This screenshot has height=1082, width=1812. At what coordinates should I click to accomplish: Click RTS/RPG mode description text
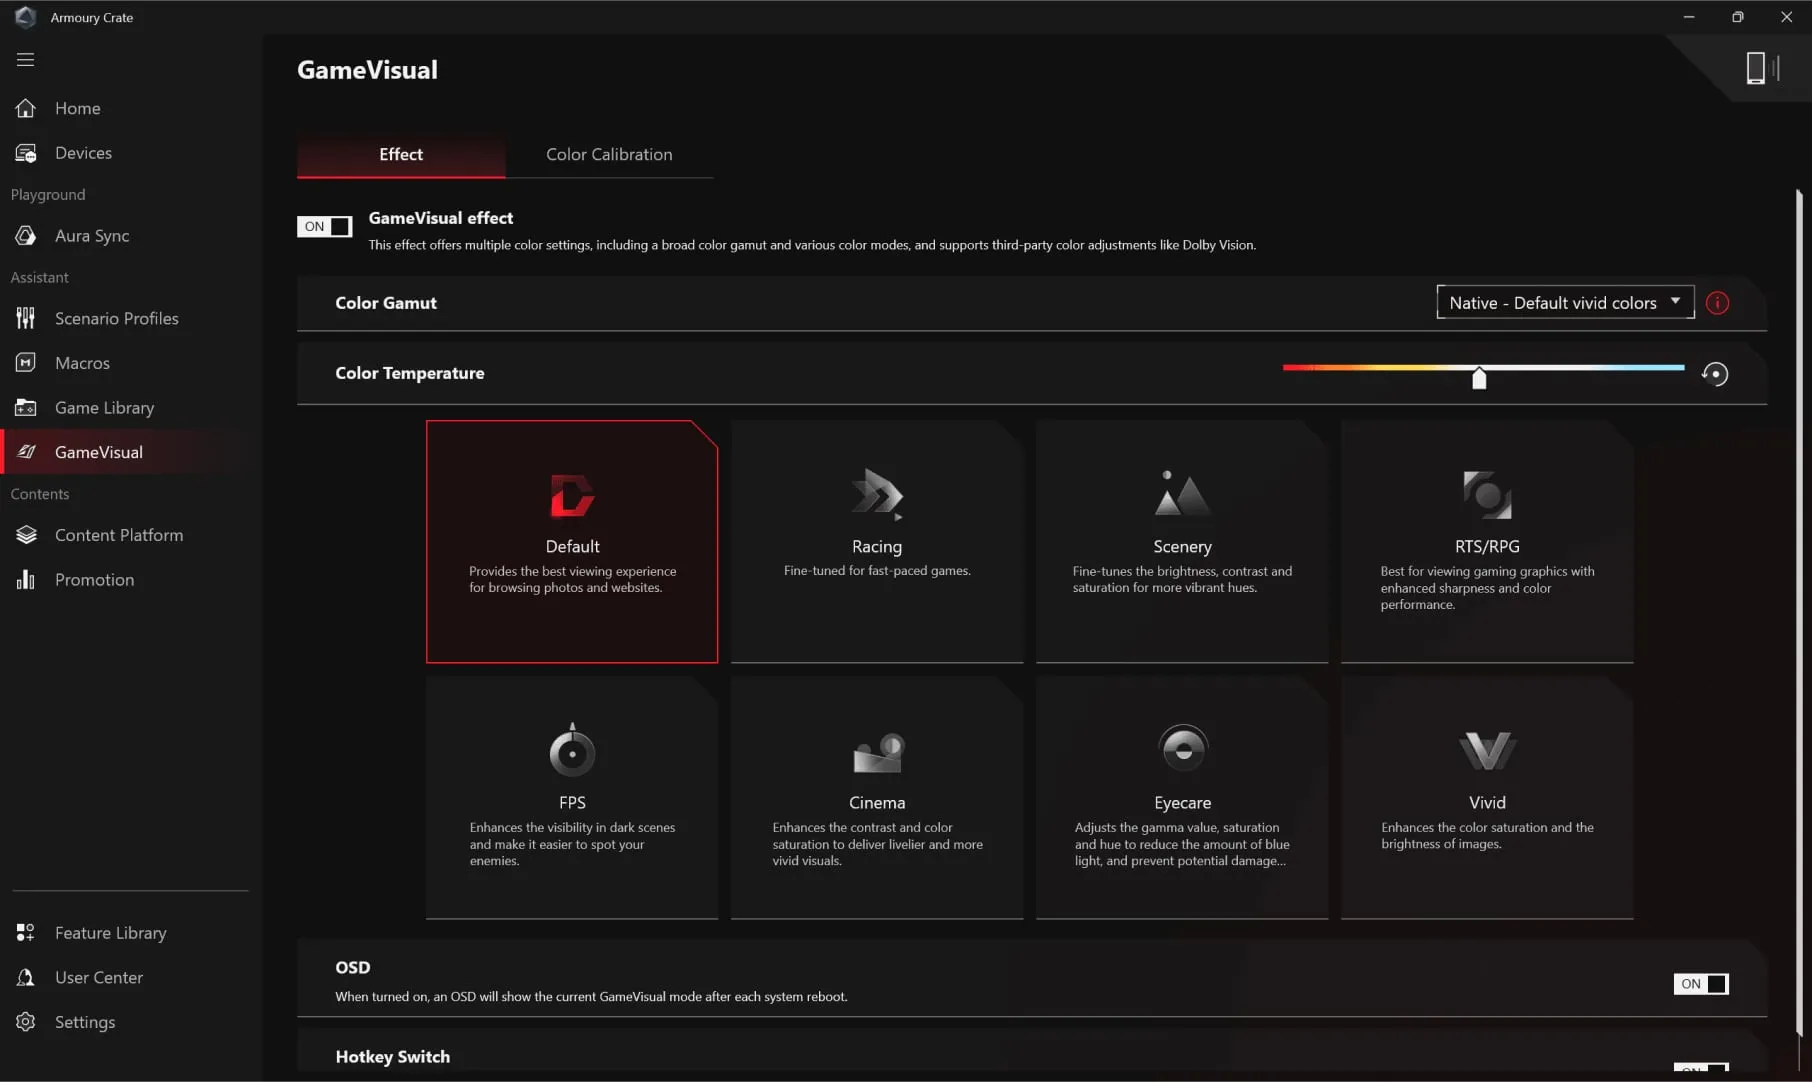1487,588
